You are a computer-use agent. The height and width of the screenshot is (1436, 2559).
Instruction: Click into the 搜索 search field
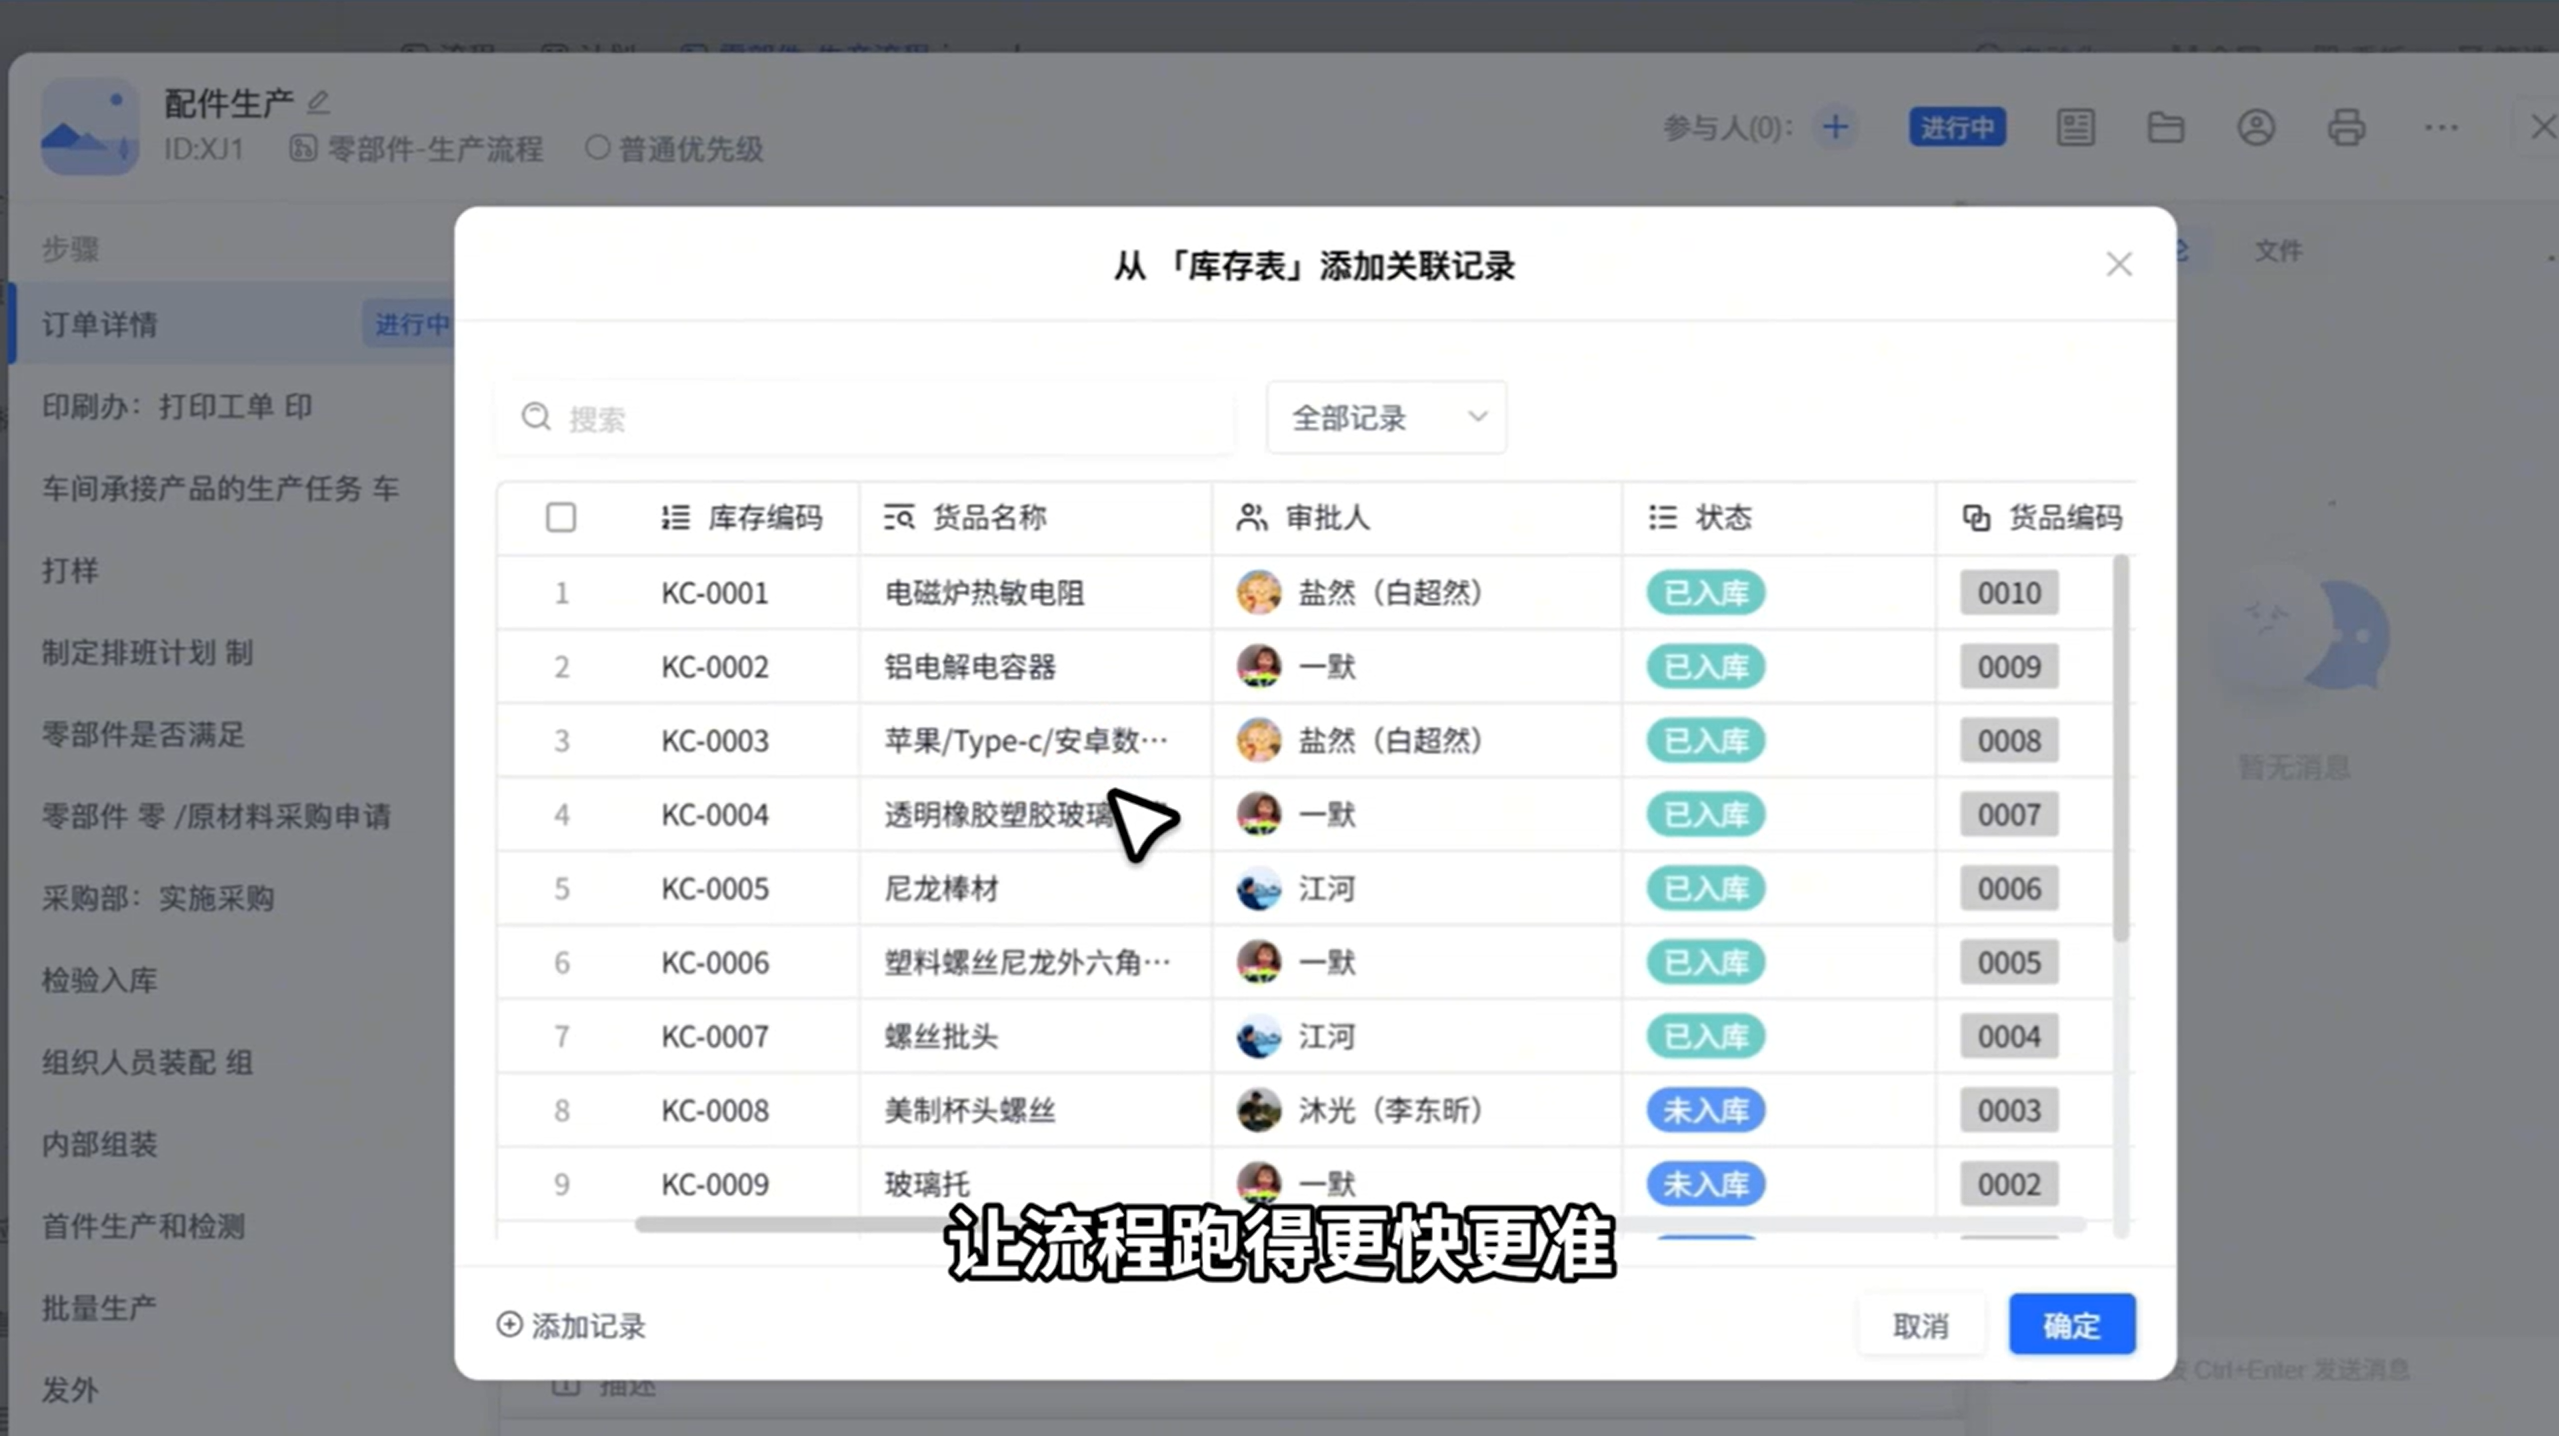pyautogui.click(x=865, y=417)
